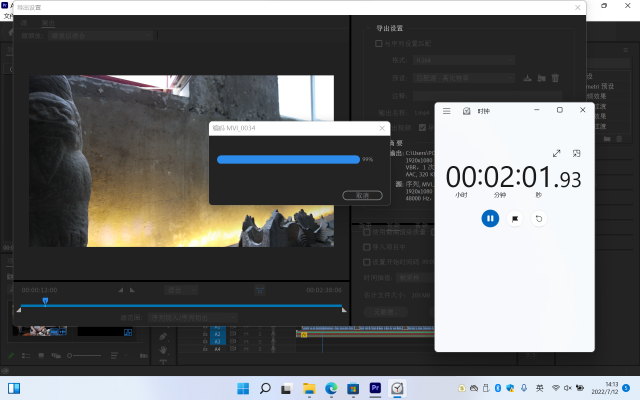Pause the running stopwatch

[x=490, y=218]
